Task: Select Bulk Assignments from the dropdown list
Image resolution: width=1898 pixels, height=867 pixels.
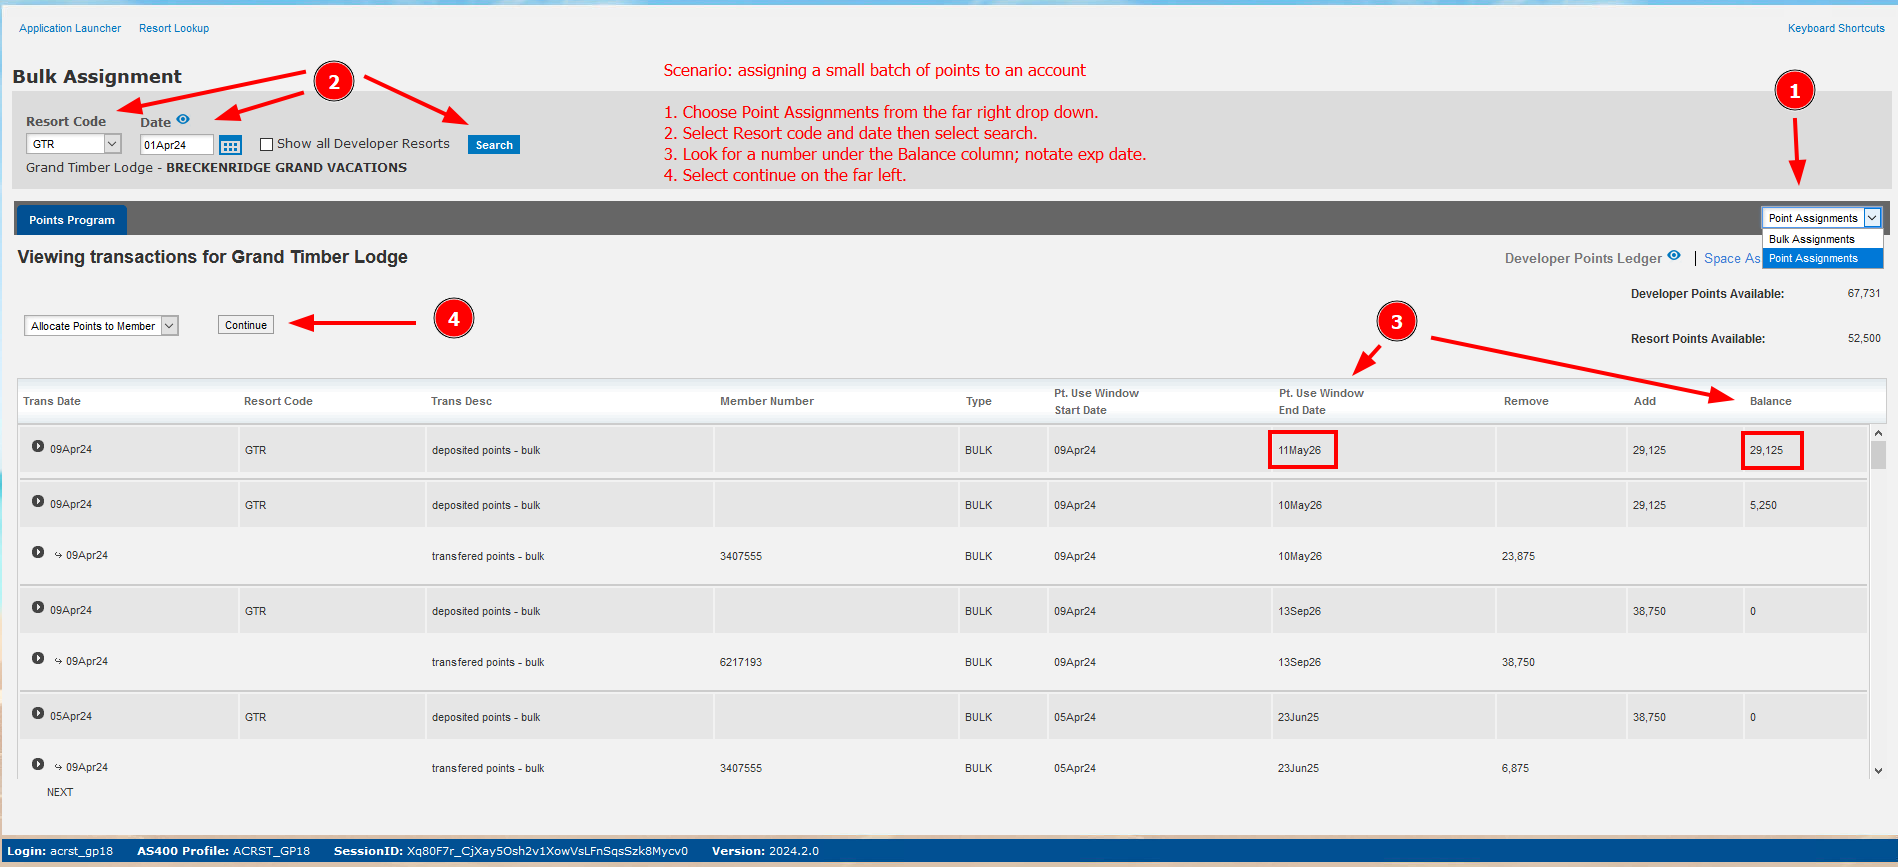Action: coord(1811,239)
